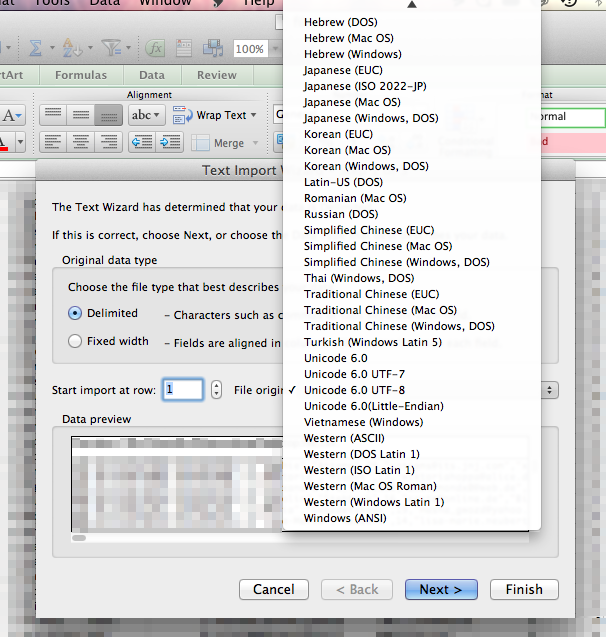Open the Sort A-Z icon
Screen dimensions: 606x637
[72, 48]
